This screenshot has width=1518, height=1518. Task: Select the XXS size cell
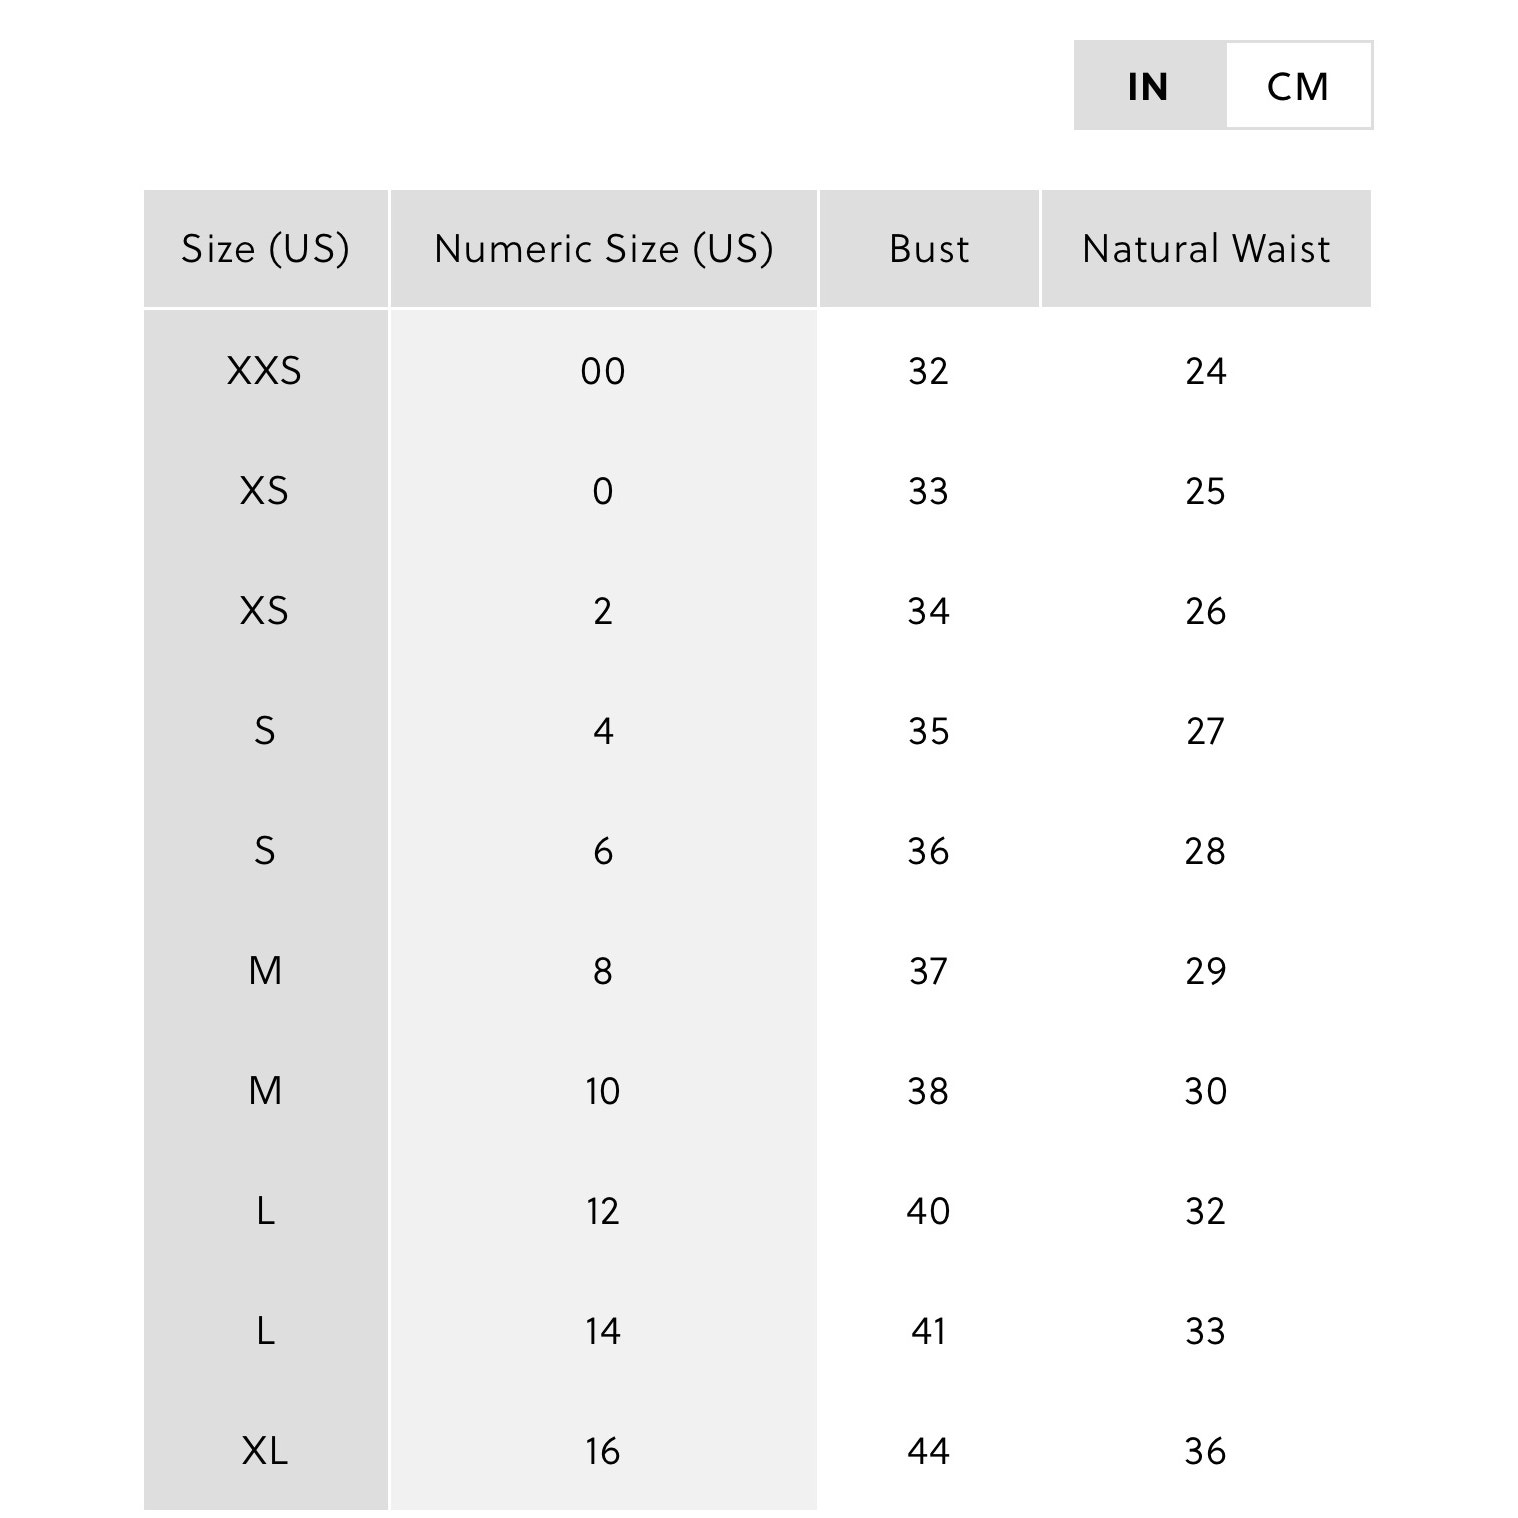(x=265, y=371)
